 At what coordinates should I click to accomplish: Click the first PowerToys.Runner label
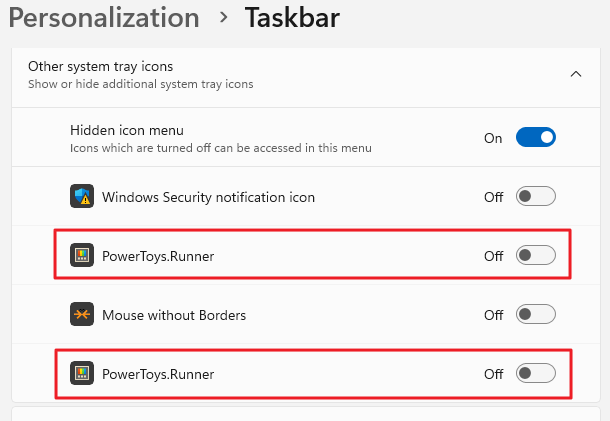(158, 256)
